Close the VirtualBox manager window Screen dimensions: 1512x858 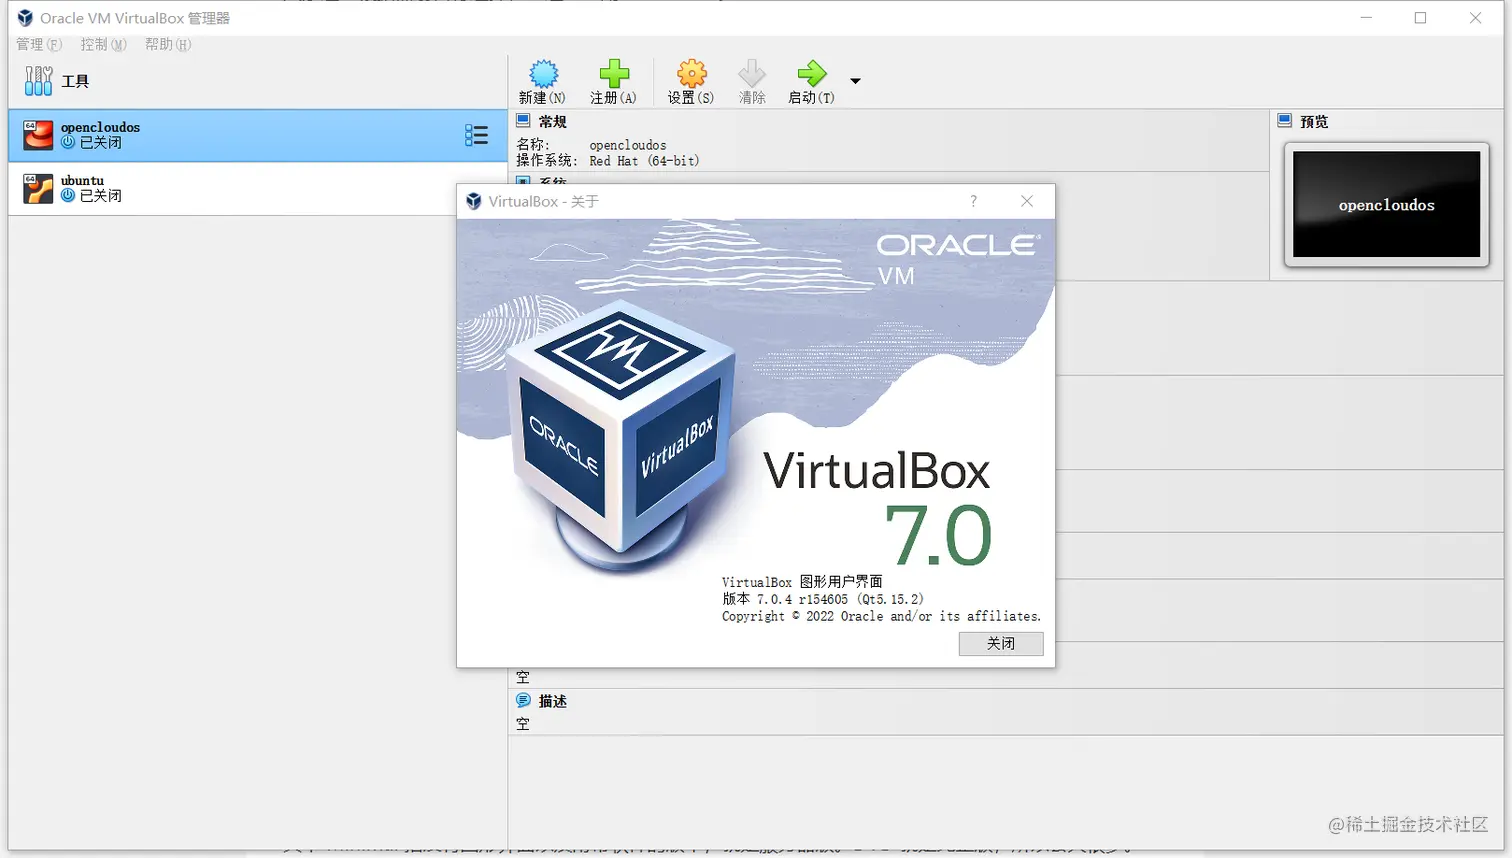[1475, 18]
